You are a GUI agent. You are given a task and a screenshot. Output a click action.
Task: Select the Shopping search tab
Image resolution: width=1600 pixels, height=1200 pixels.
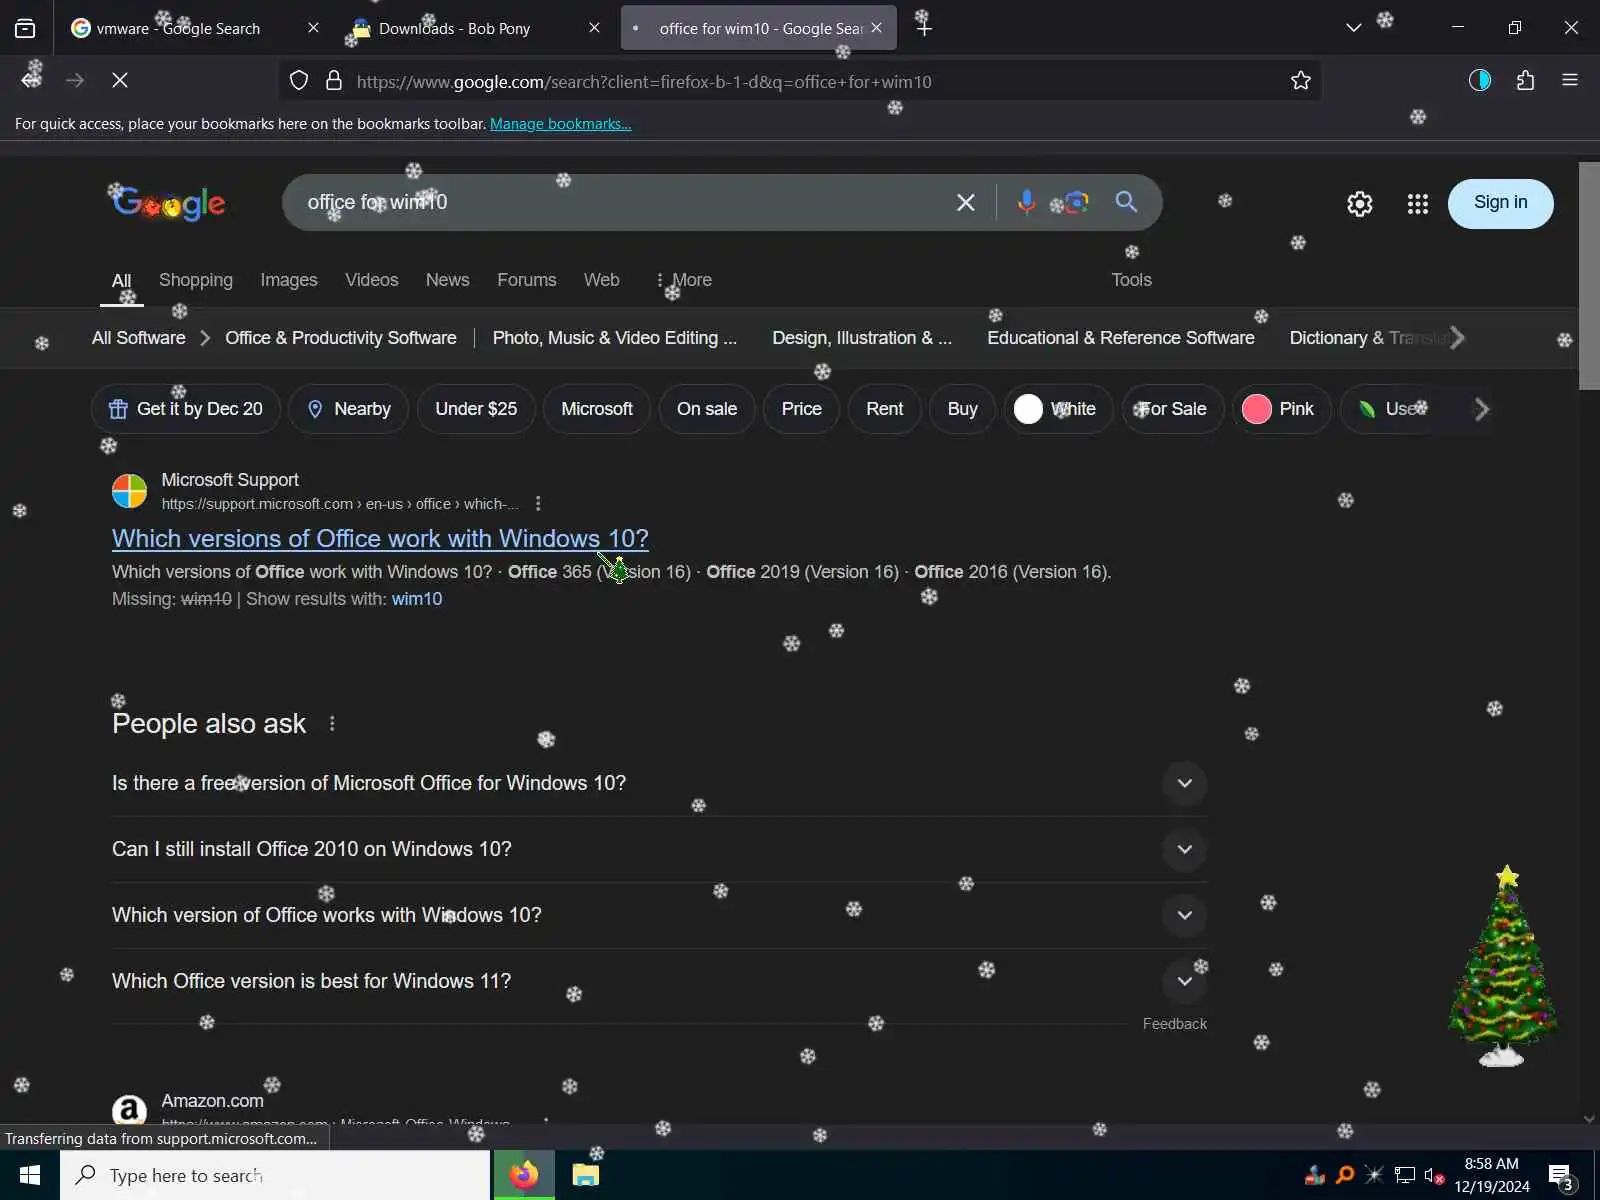(196, 280)
